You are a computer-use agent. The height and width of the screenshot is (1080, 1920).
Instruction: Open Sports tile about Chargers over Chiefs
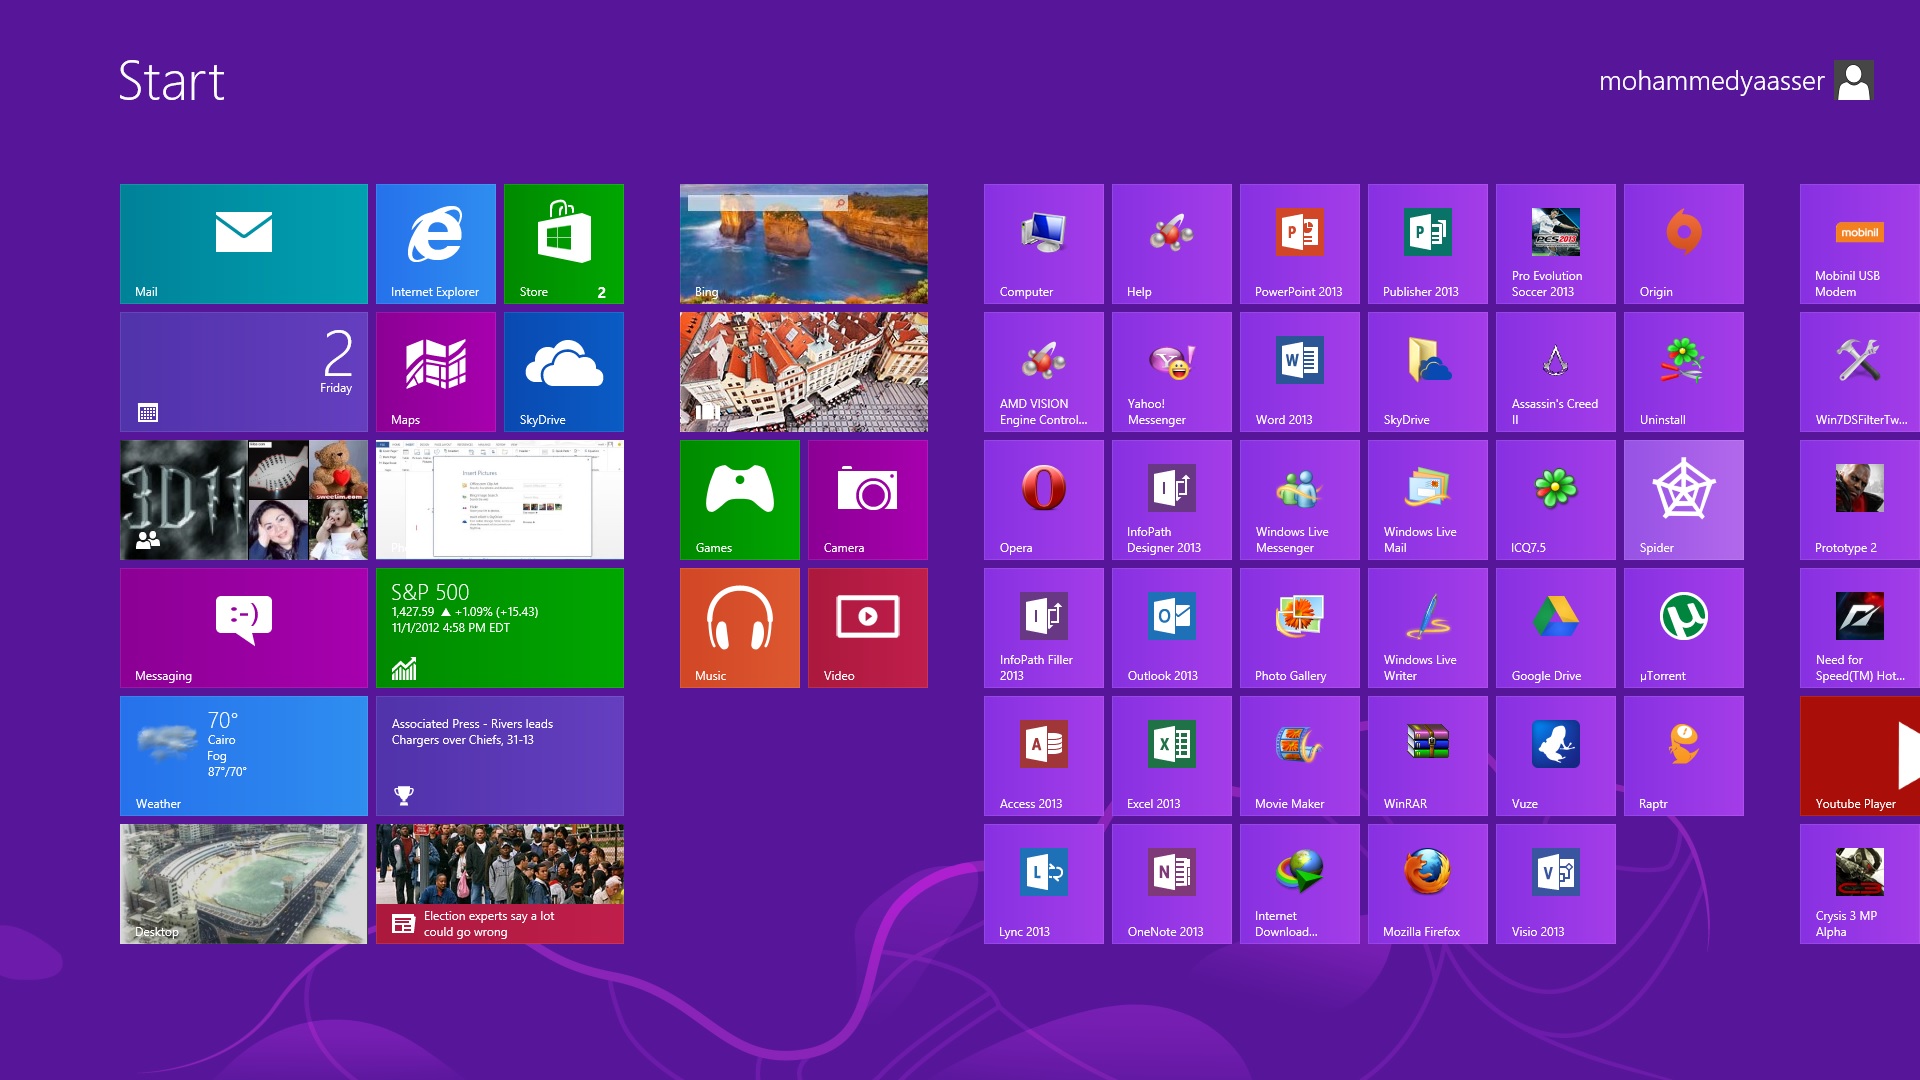(500, 756)
